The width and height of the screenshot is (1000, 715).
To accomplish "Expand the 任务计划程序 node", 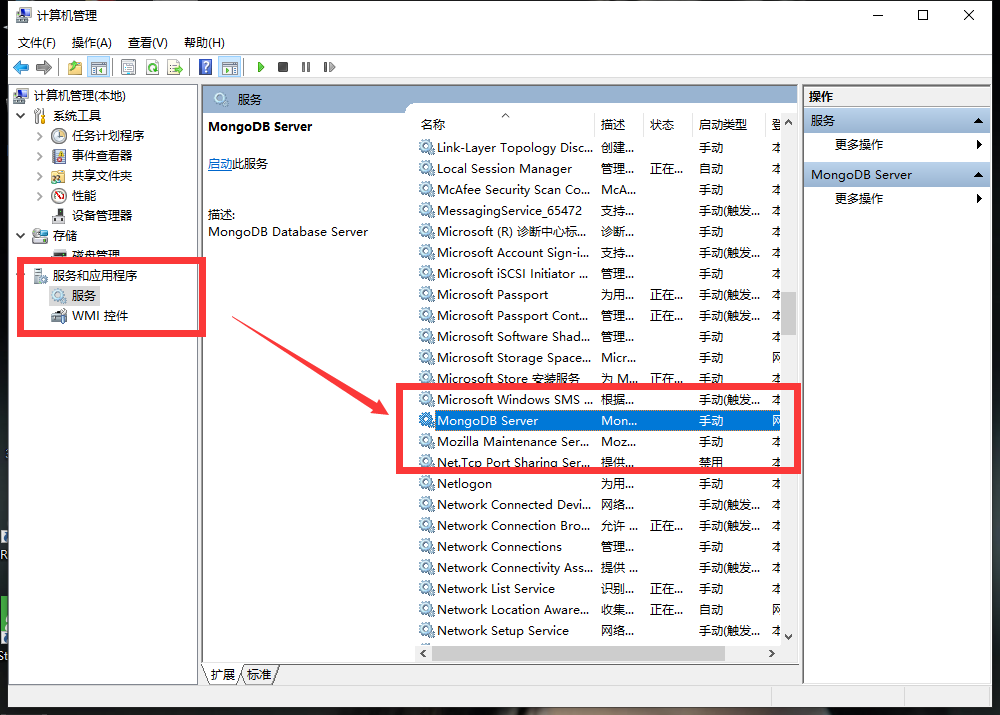I will (x=40, y=136).
